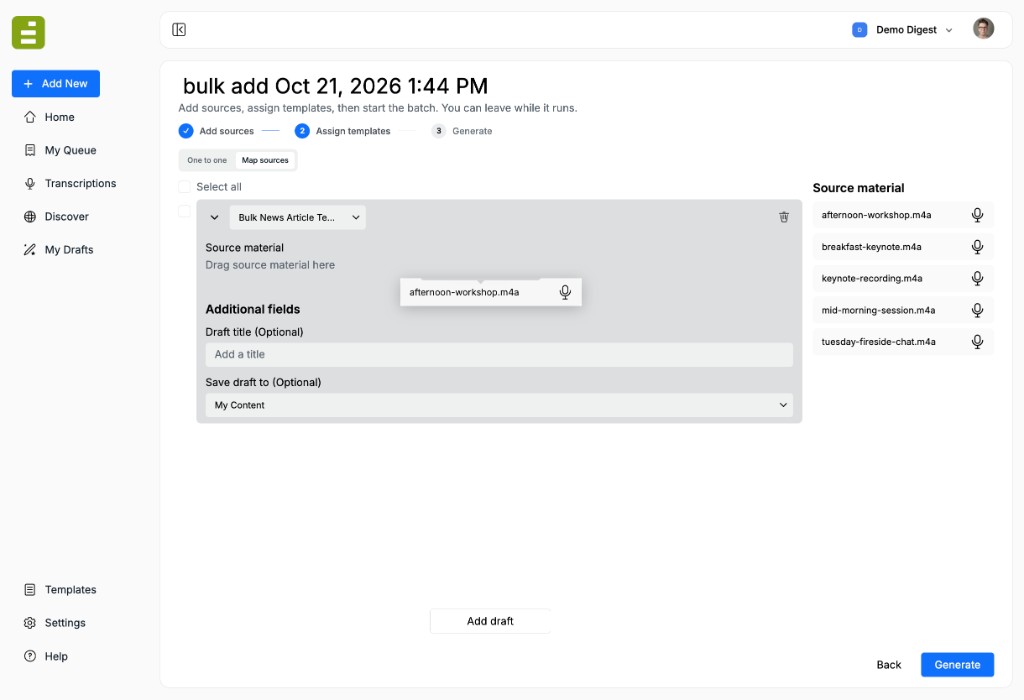Click the Add New button
The image size is (1024, 700).
56,84
